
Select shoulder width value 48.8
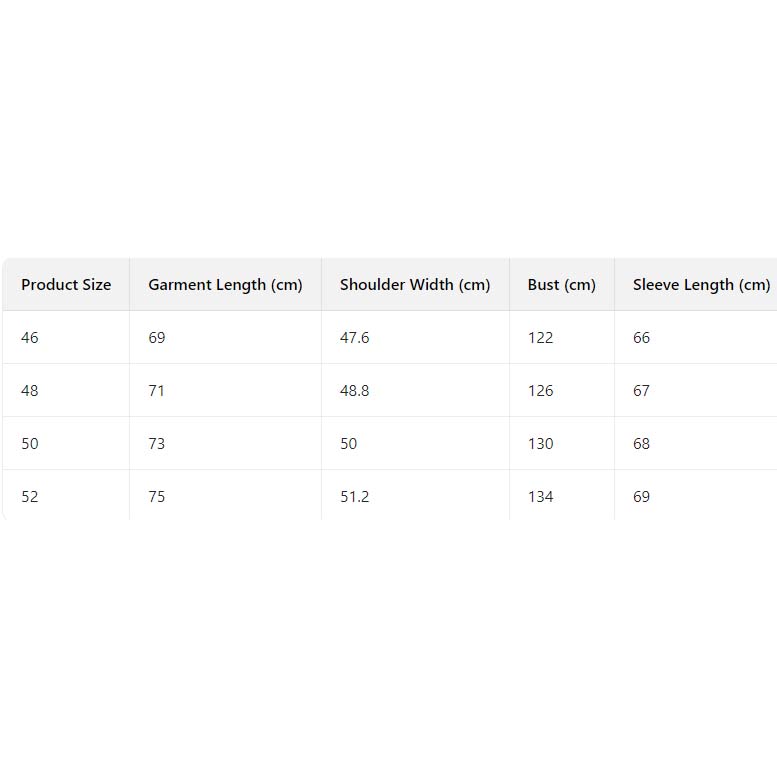click(x=354, y=391)
